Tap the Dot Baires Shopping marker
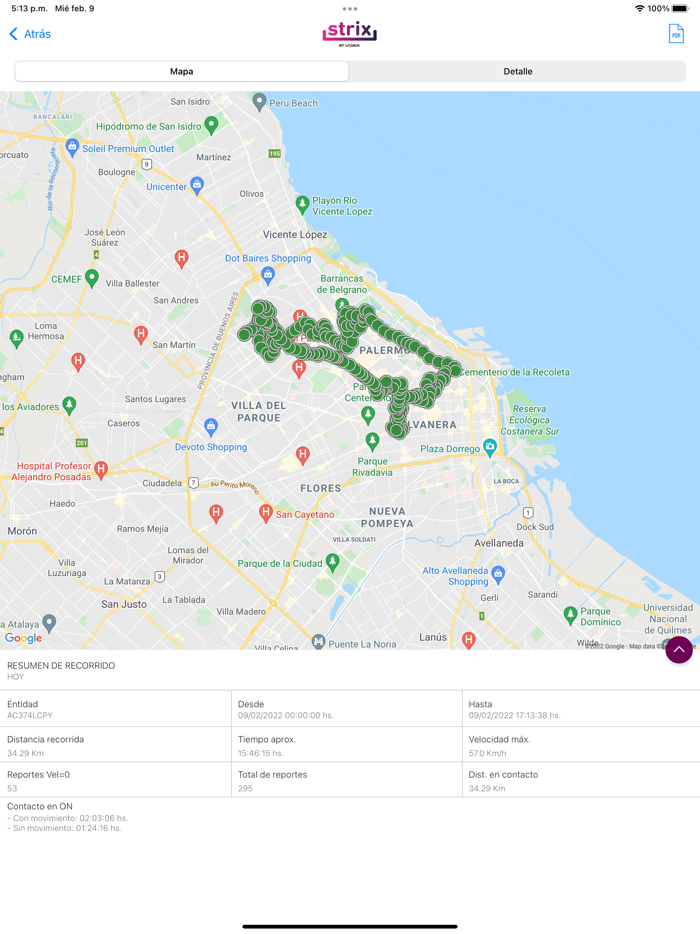Screen dimensions: 700x934 pyautogui.click(x=268, y=275)
